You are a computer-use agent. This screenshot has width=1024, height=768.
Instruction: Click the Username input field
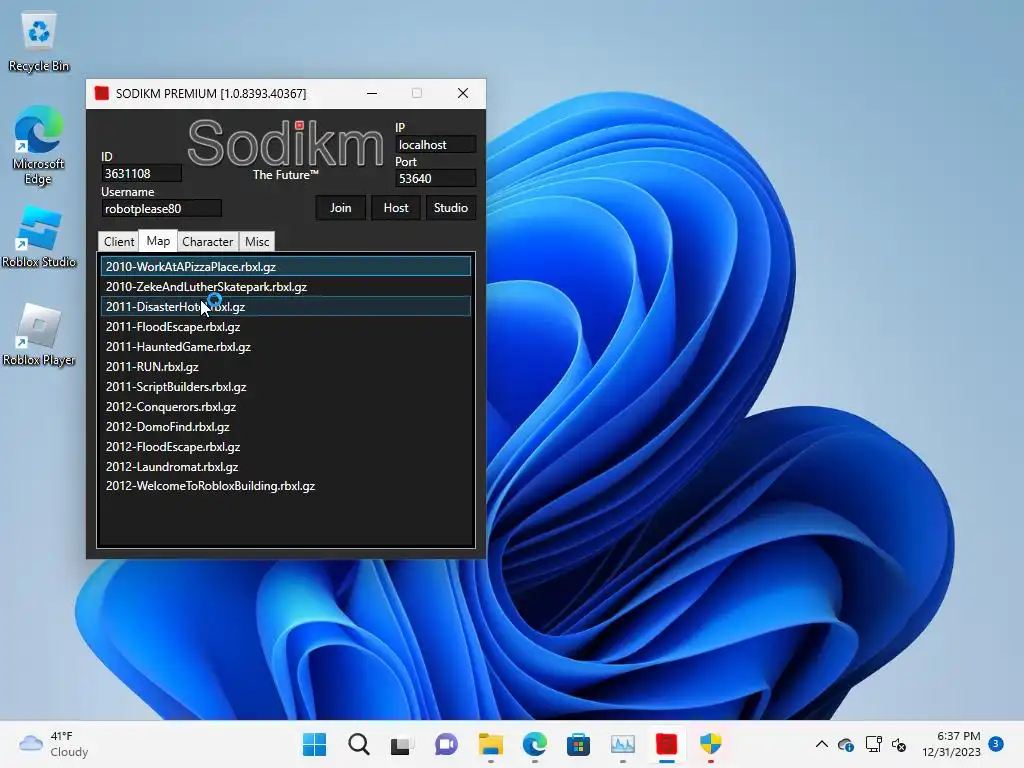[x=161, y=209]
